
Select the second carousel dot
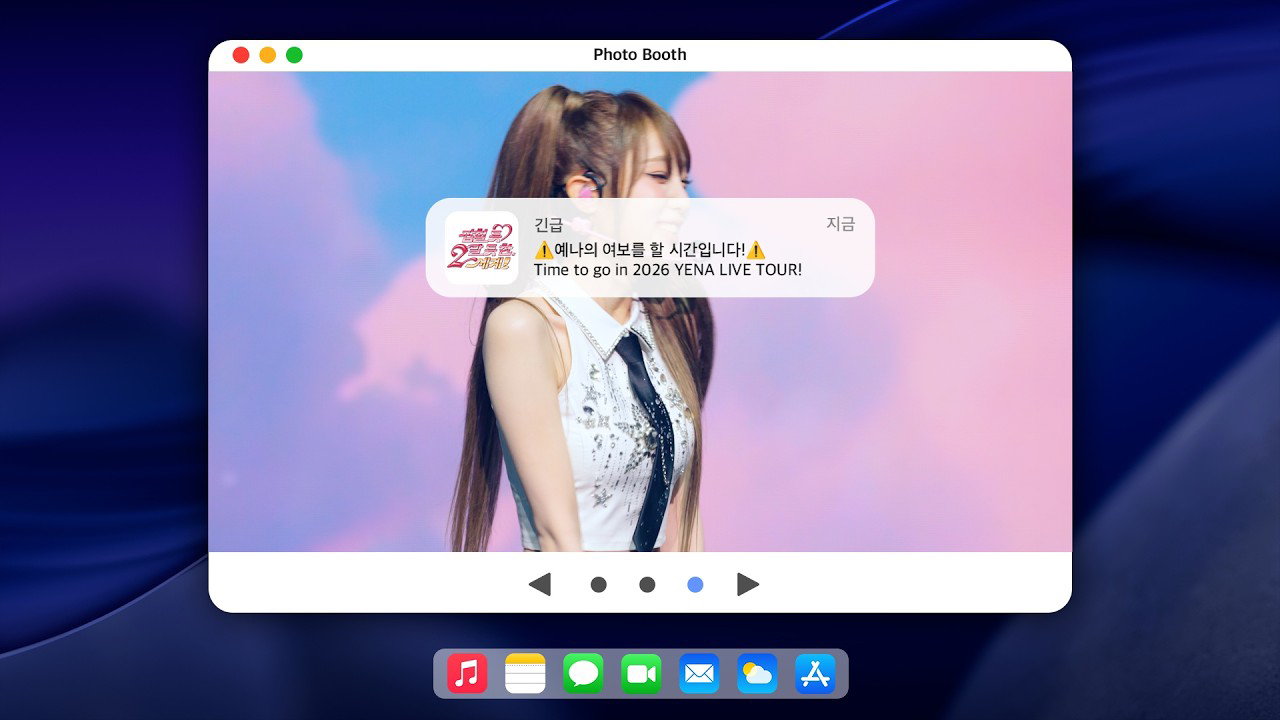(647, 584)
